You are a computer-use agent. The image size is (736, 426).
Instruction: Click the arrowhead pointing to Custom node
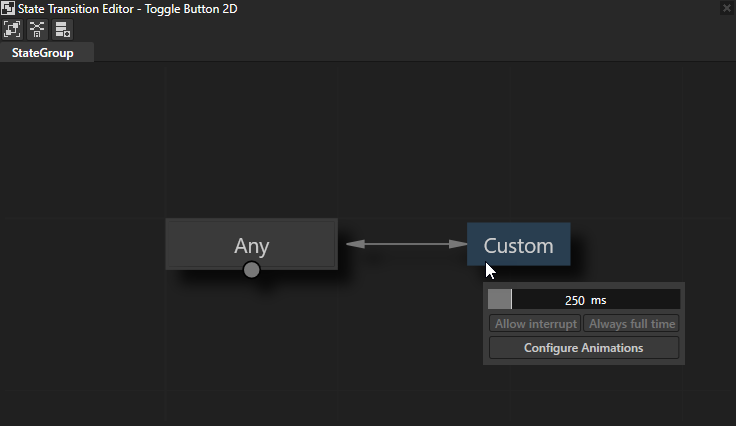click(x=461, y=243)
